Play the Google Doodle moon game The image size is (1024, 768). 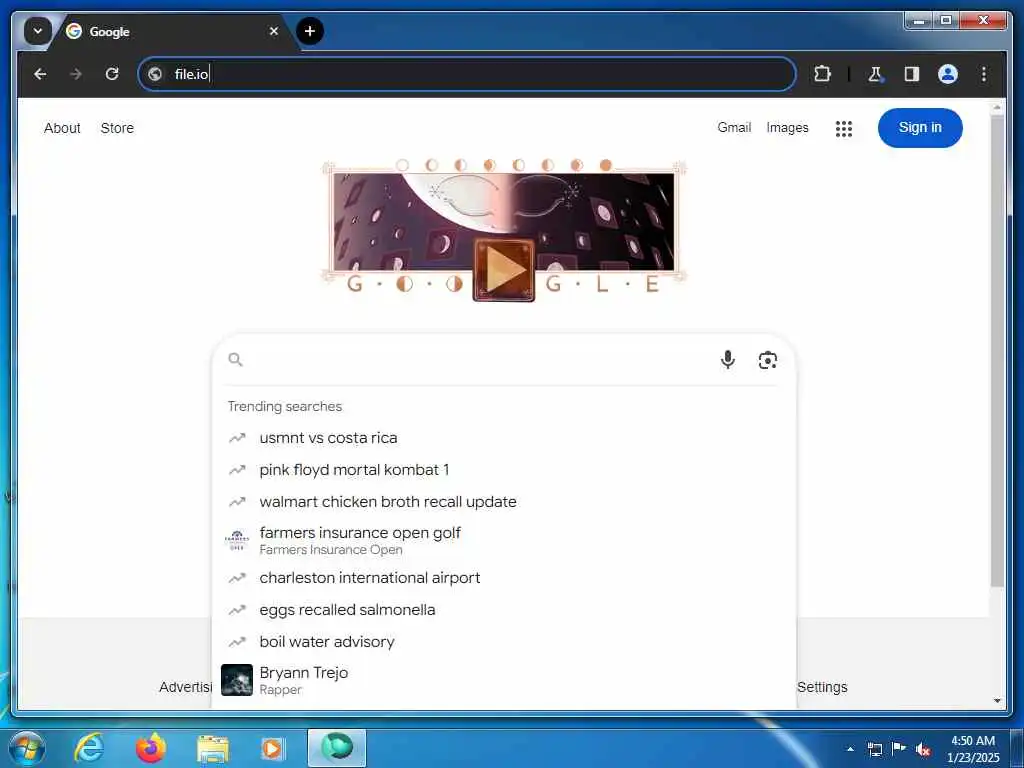tap(504, 270)
